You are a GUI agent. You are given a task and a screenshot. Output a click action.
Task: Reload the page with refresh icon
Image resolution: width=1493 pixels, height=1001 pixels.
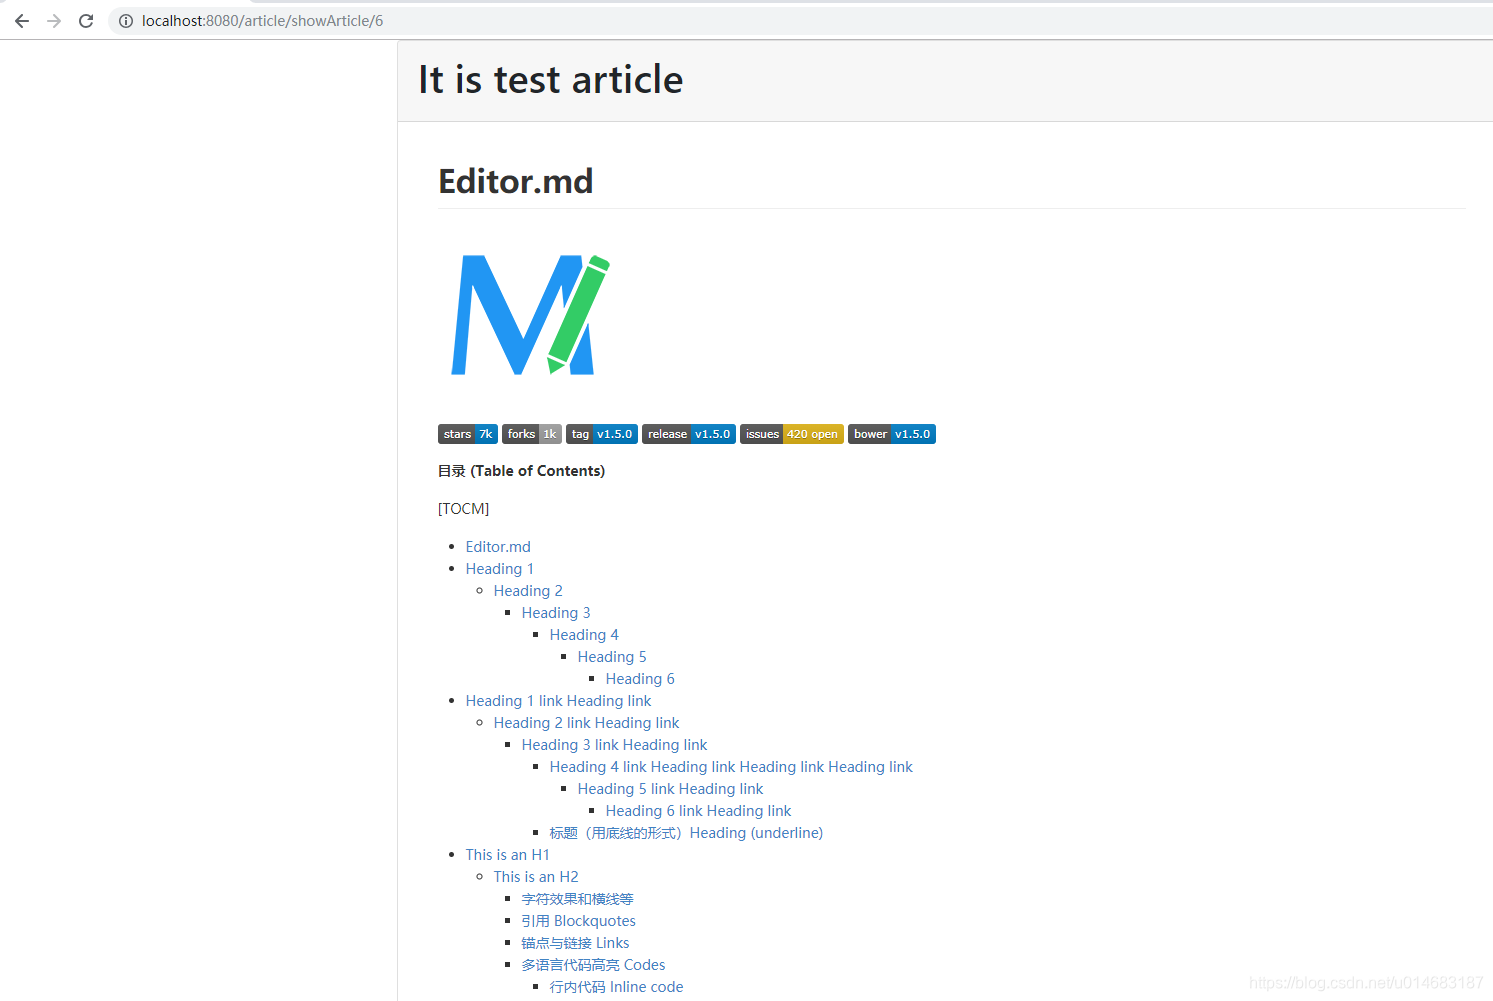click(x=86, y=20)
